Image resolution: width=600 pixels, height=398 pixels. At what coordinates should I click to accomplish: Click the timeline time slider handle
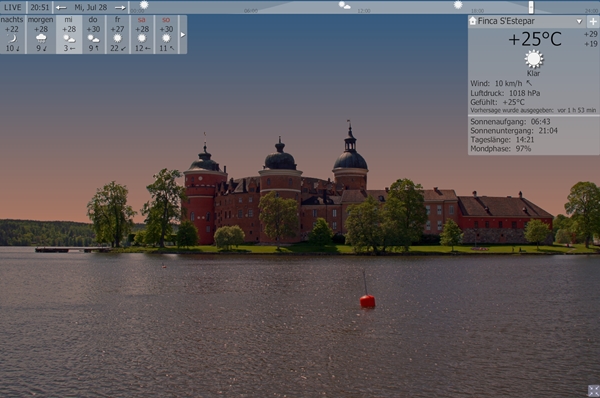point(531,7)
